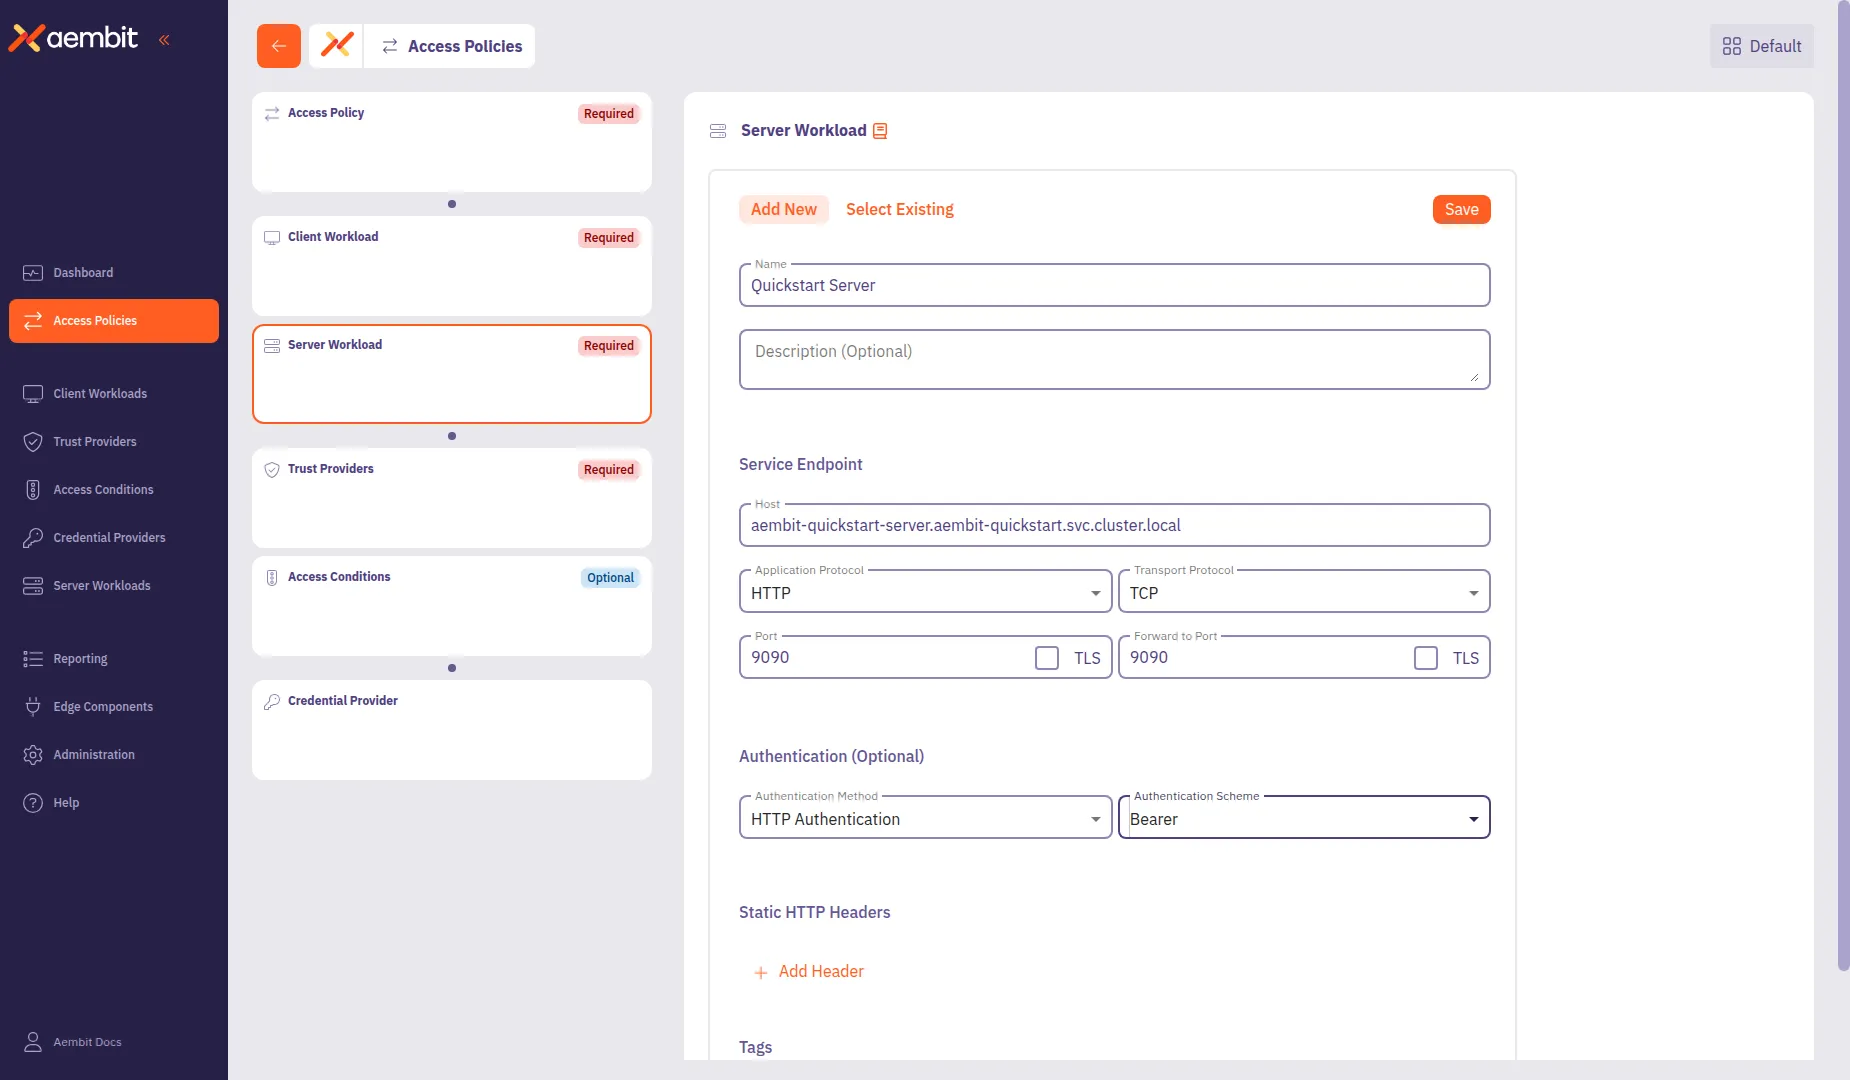Select Edge Components in the sidebar

pyautogui.click(x=103, y=706)
